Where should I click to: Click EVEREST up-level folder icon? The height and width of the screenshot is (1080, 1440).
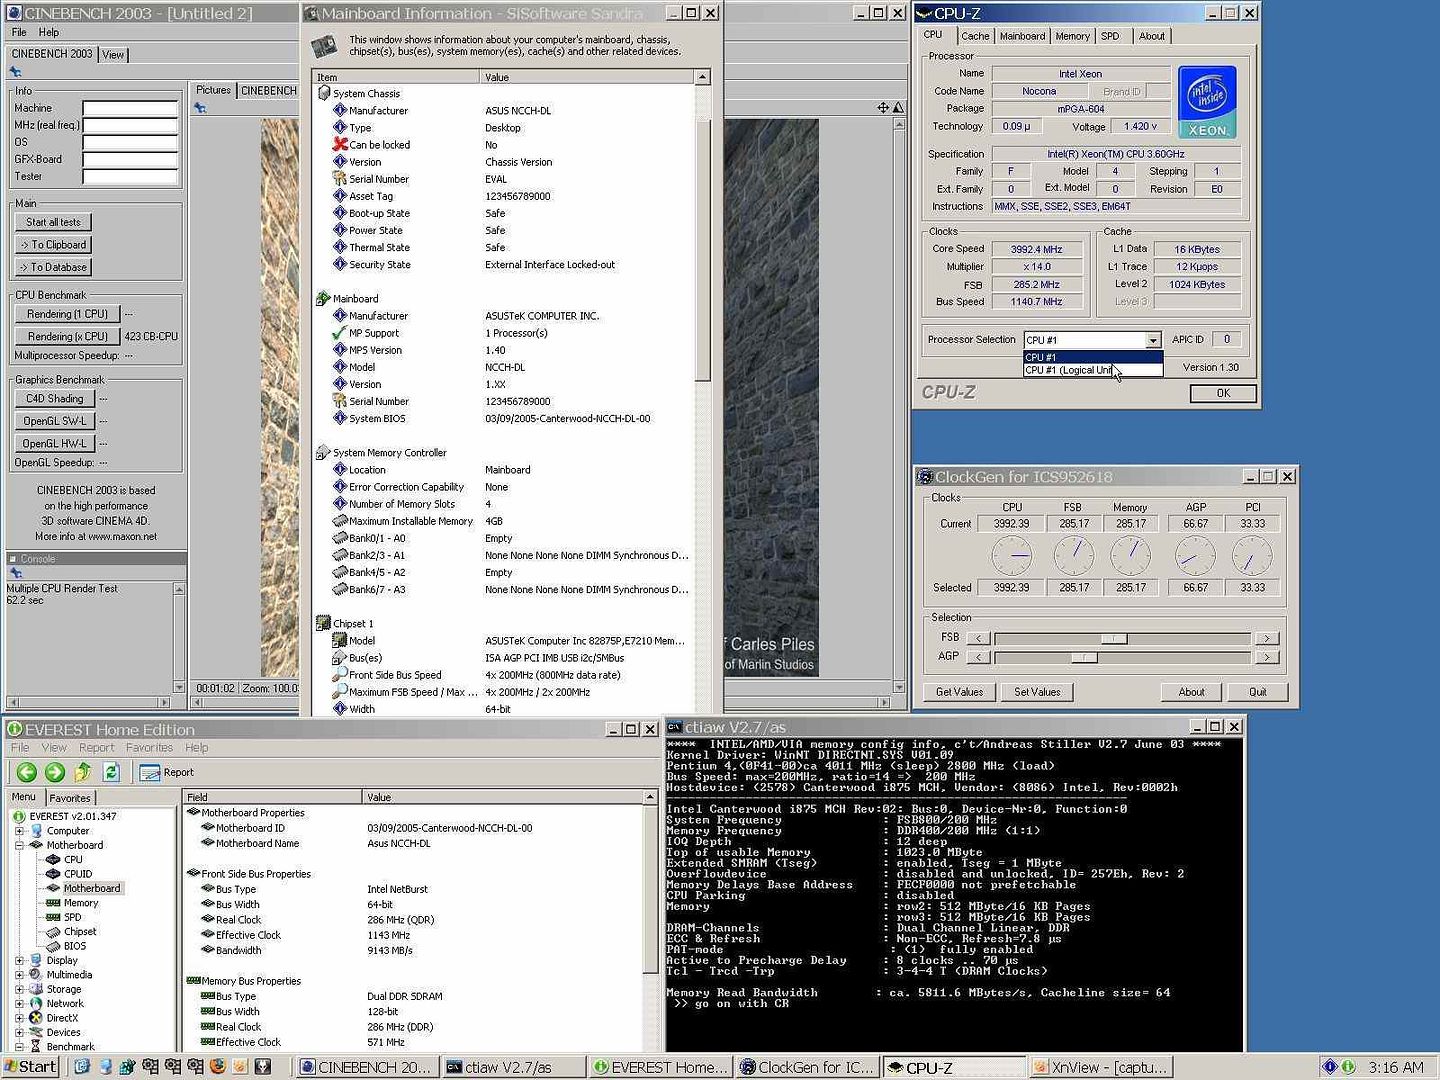point(83,772)
